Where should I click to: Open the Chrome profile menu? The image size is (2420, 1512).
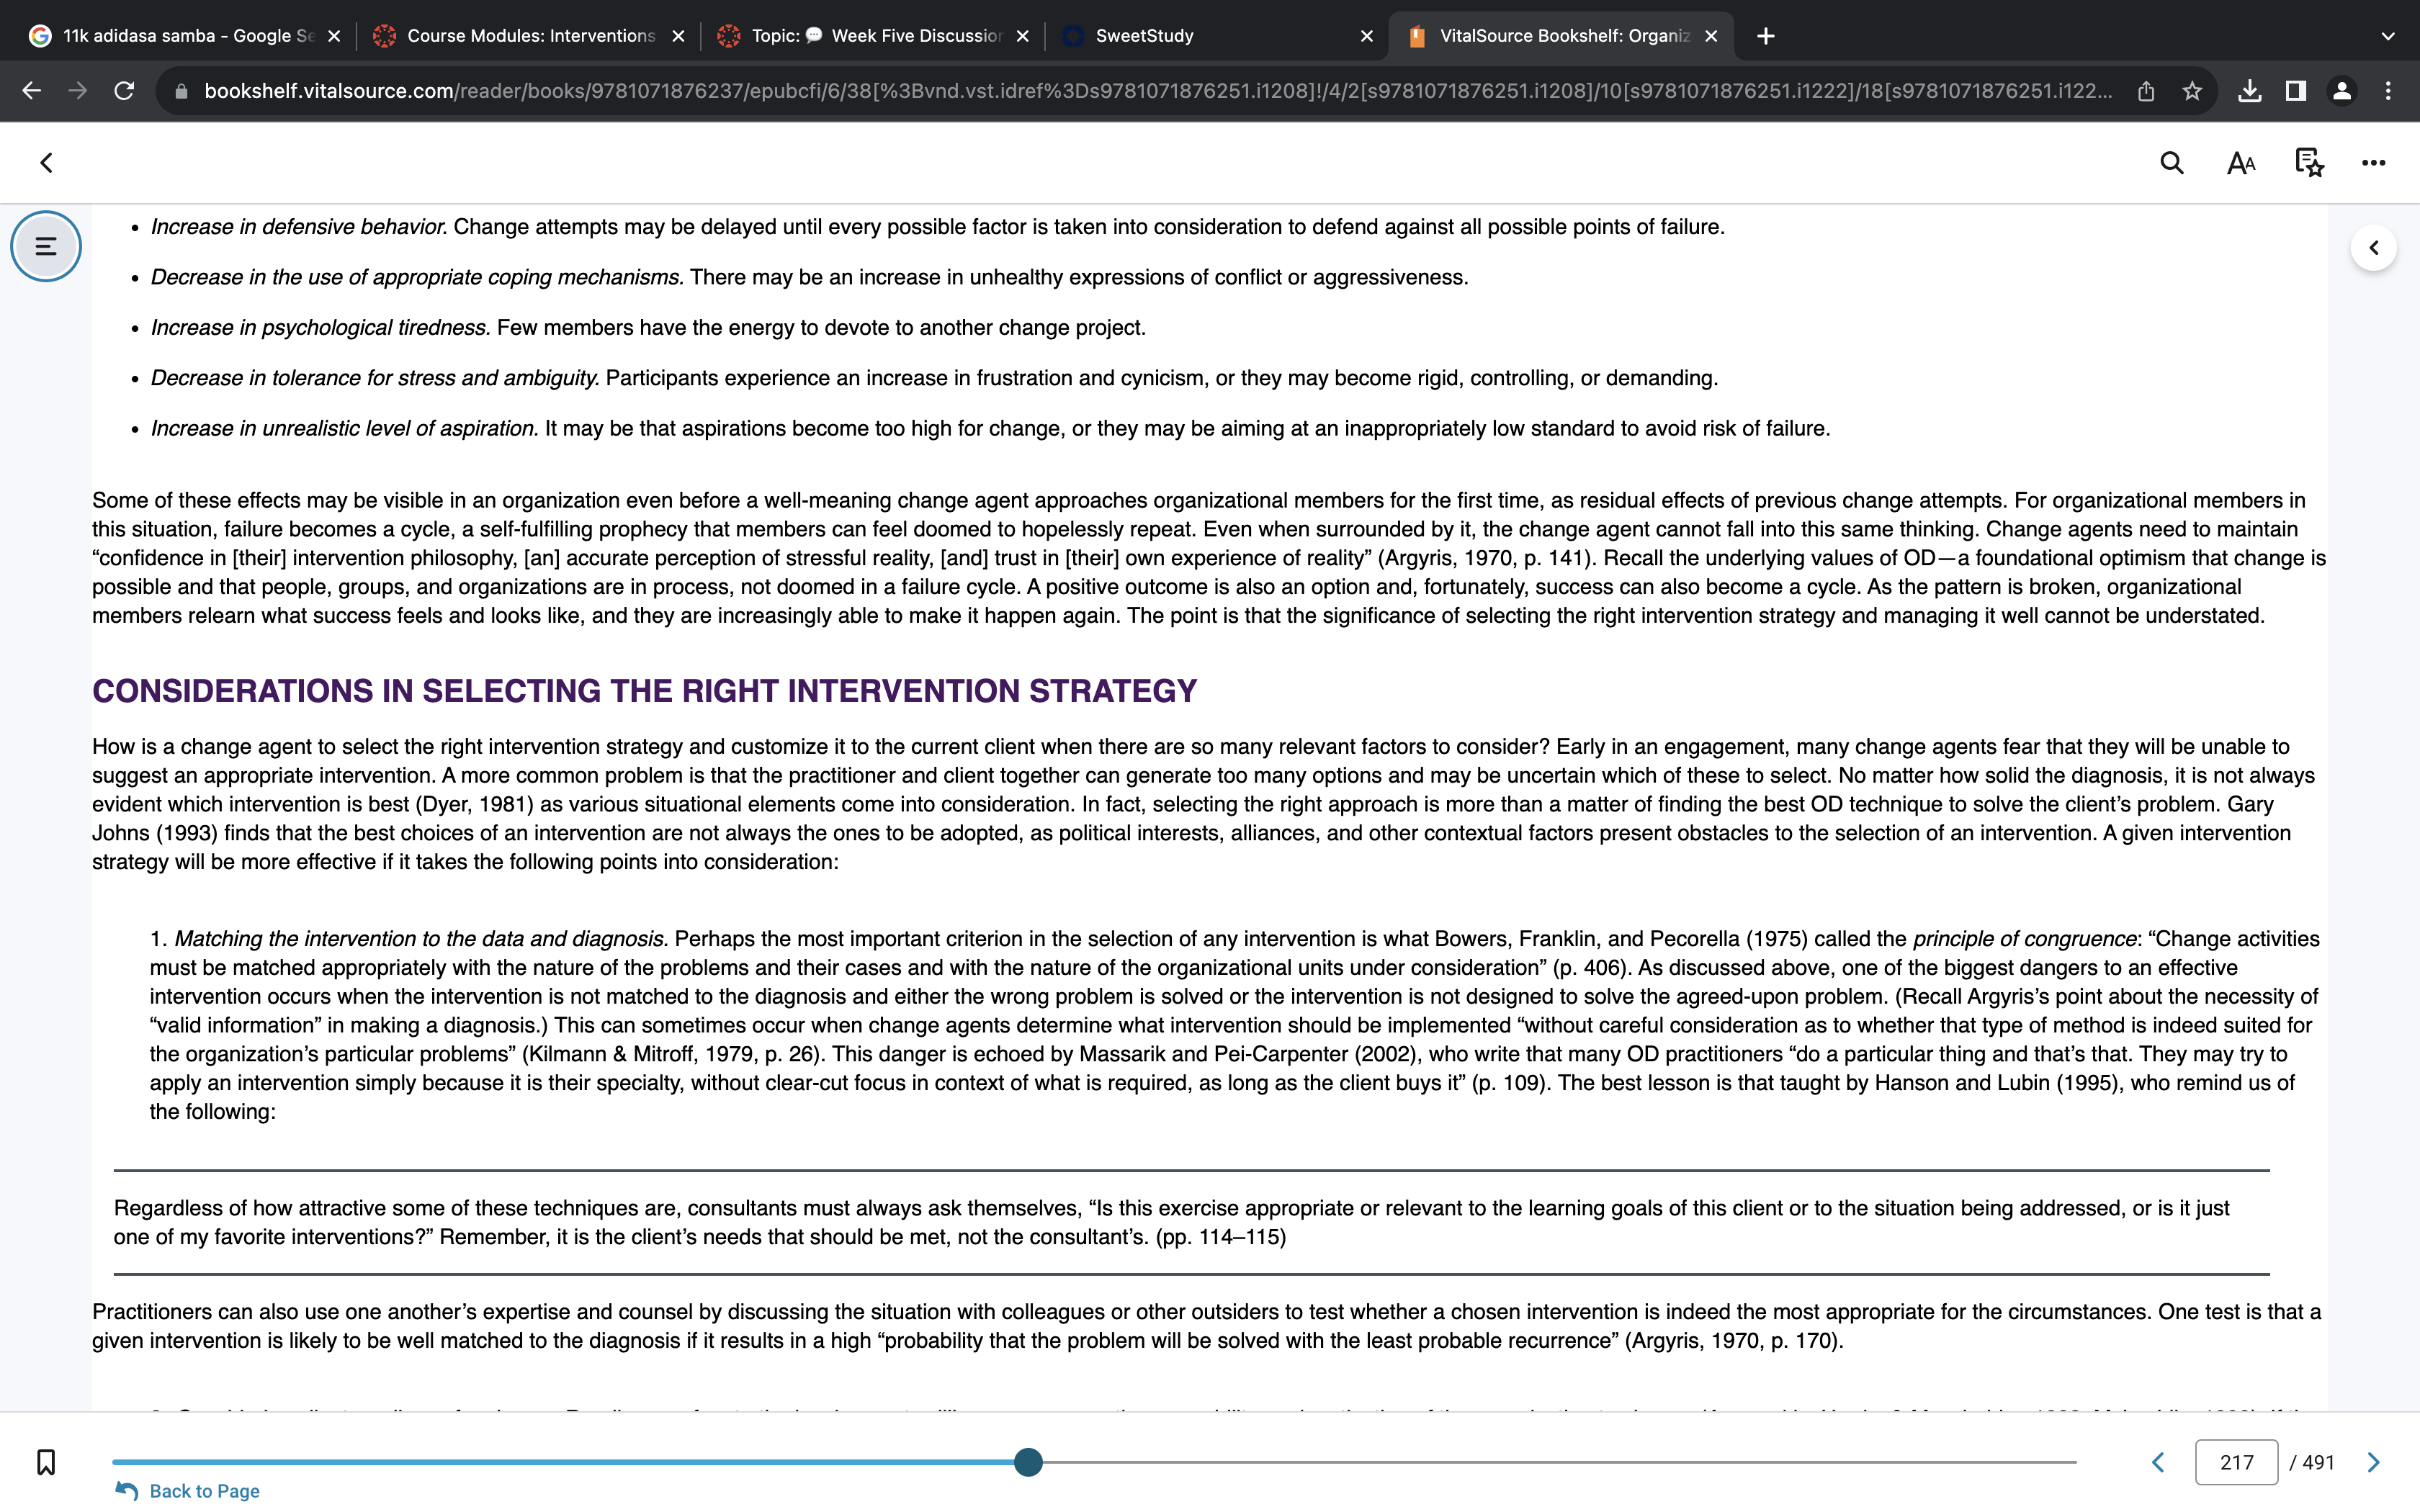[x=2342, y=91]
